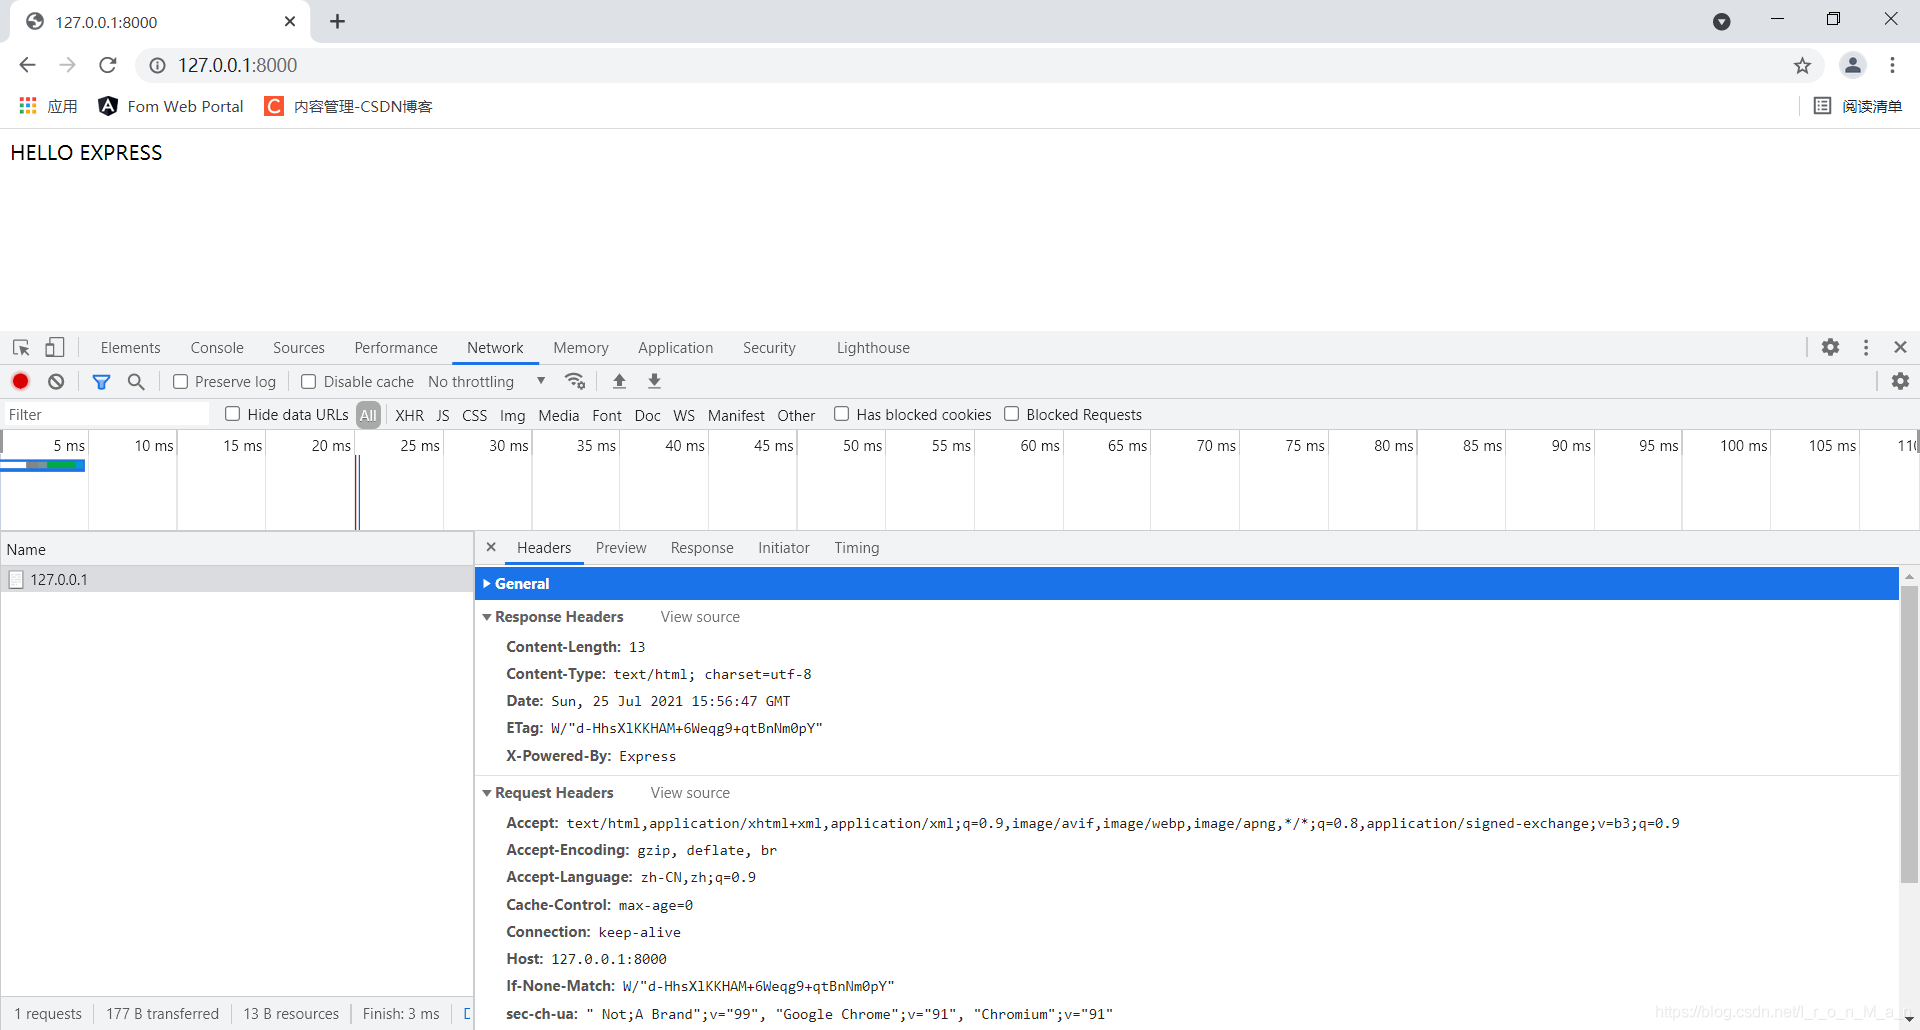Image resolution: width=1920 pixels, height=1030 pixels.
Task: Activate the inspect element picker
Action: 21,348
